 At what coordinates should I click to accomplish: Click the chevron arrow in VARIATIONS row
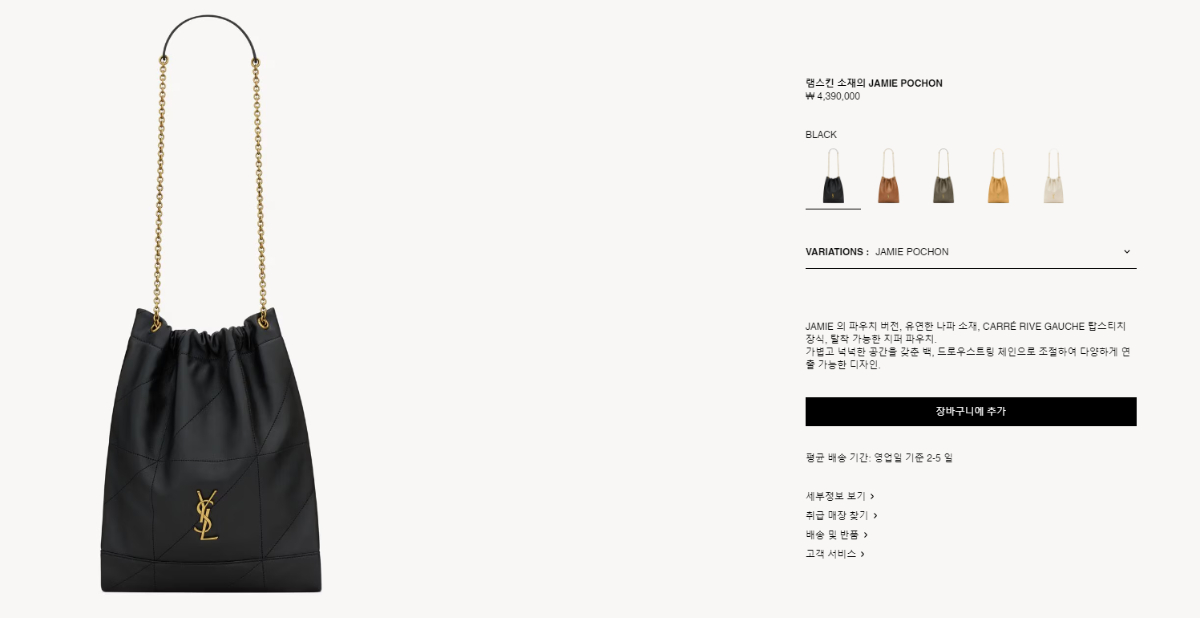1127,252
